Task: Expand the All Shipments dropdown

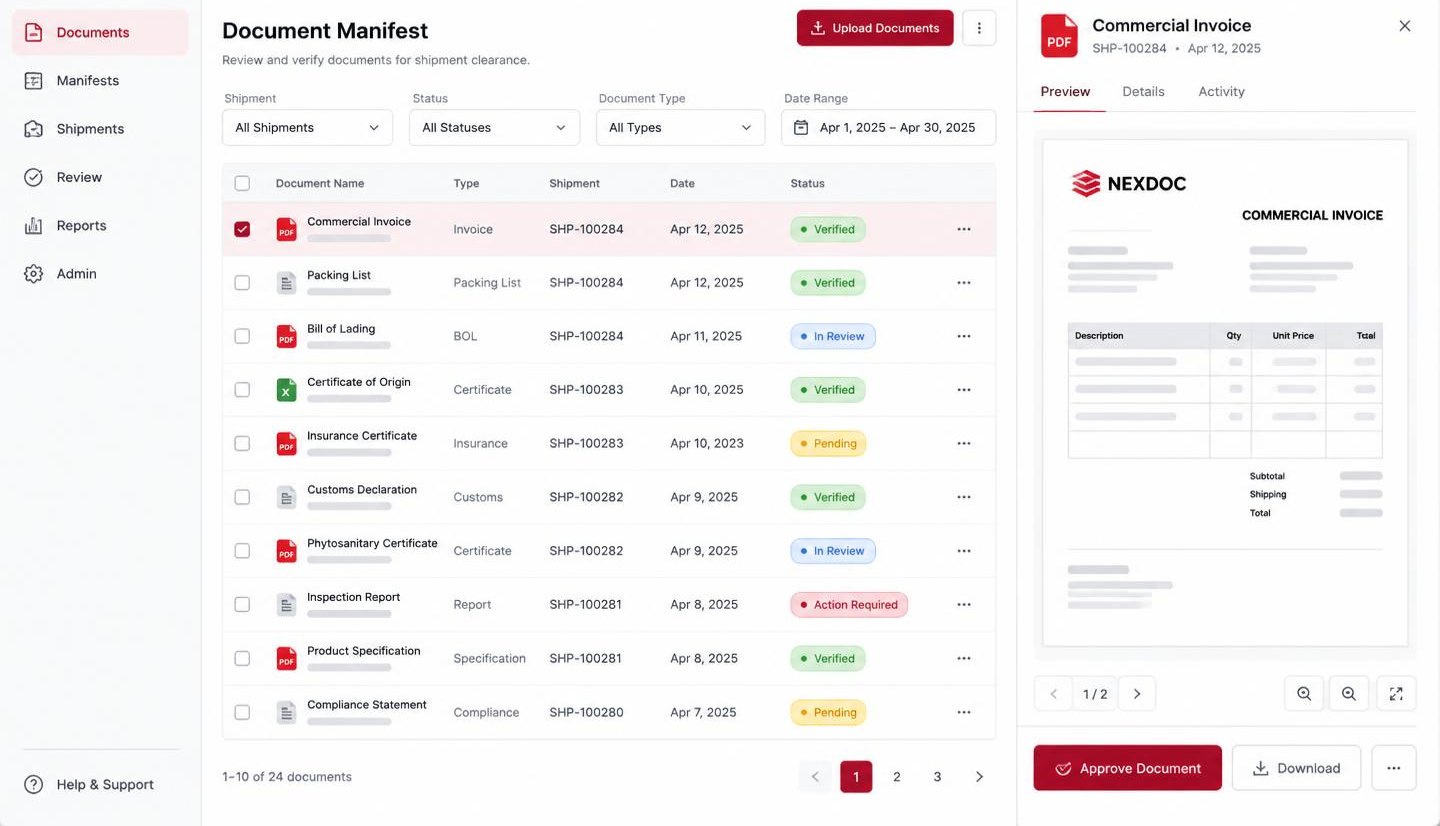Action: tap(307, 127)
